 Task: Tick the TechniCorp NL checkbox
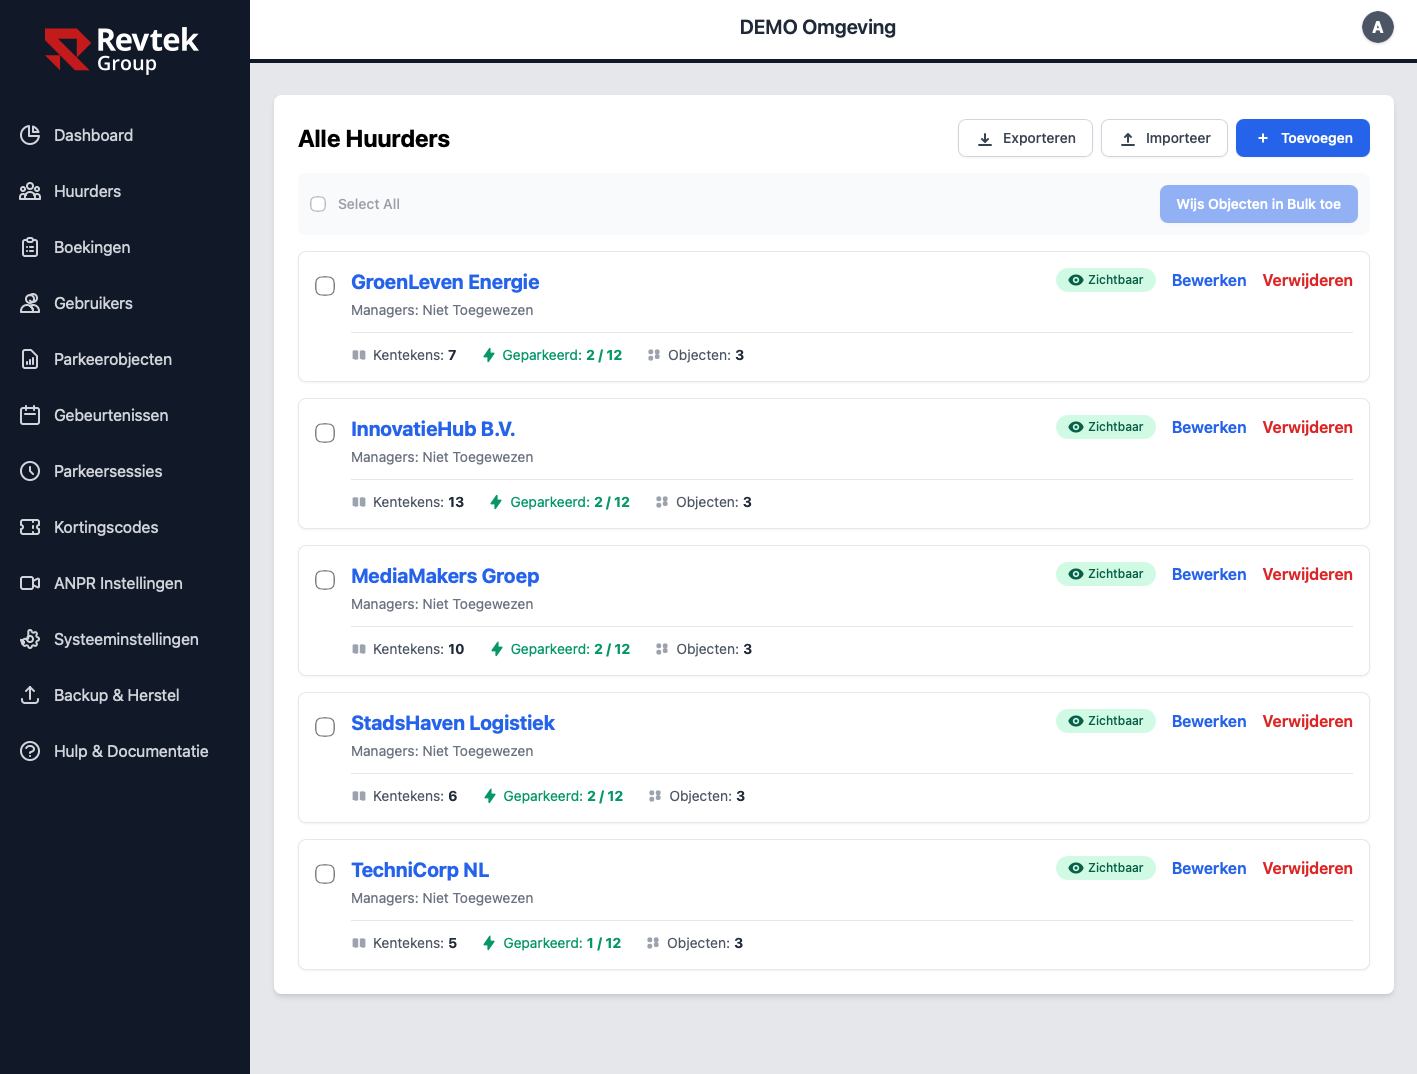[x=324, y=874]
